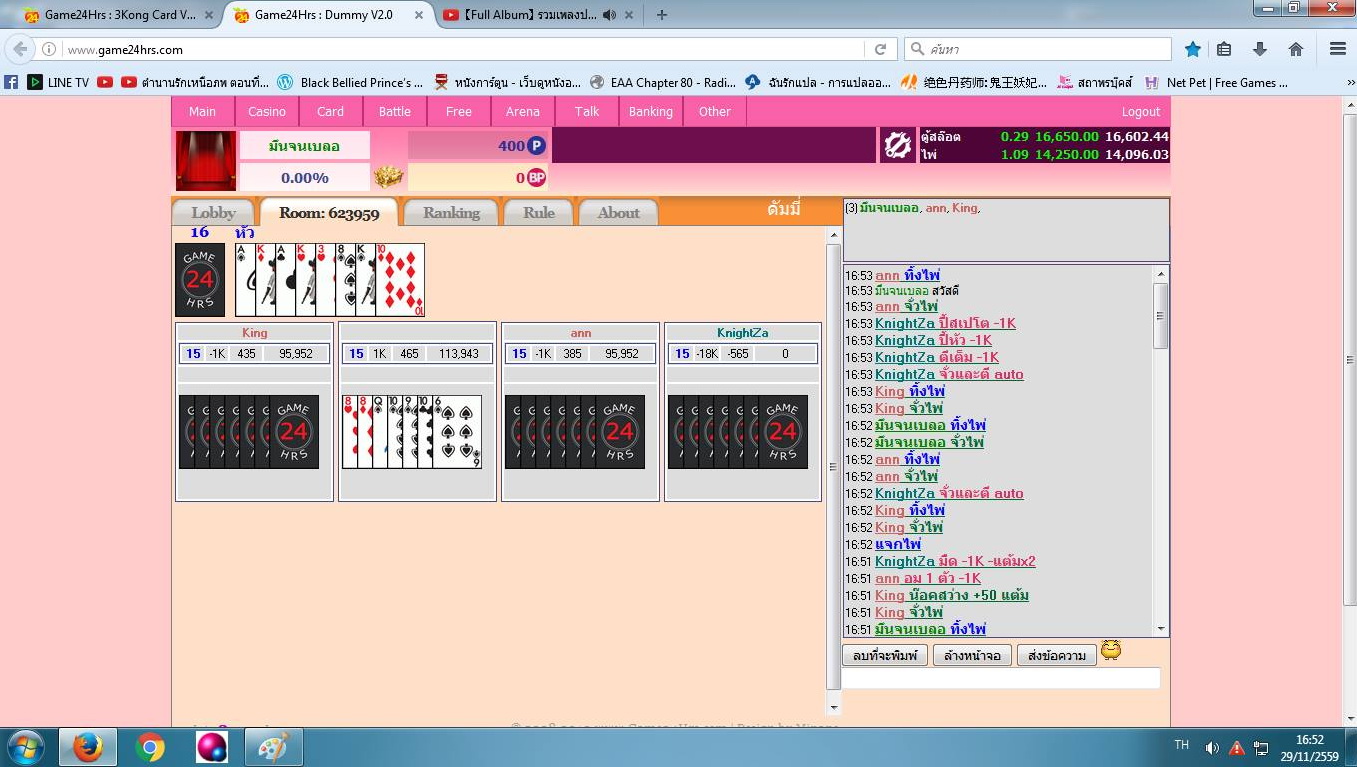The width and height of the screenshot is (1357, 767).
Task: Select the Room: 623959 tab
Action: point(329,212)
